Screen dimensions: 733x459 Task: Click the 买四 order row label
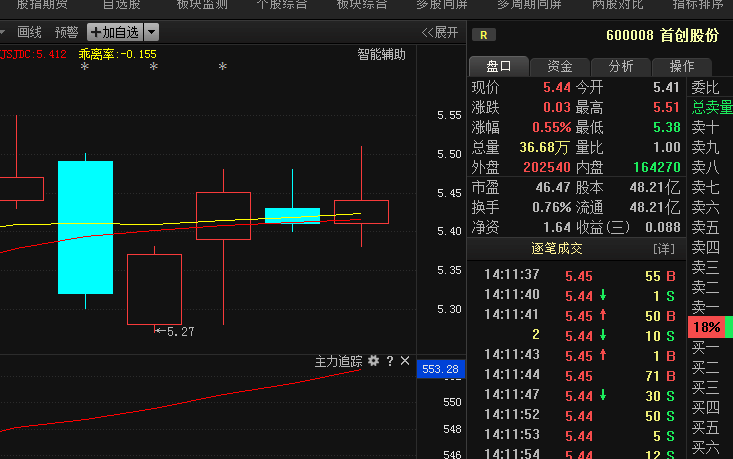705,408
